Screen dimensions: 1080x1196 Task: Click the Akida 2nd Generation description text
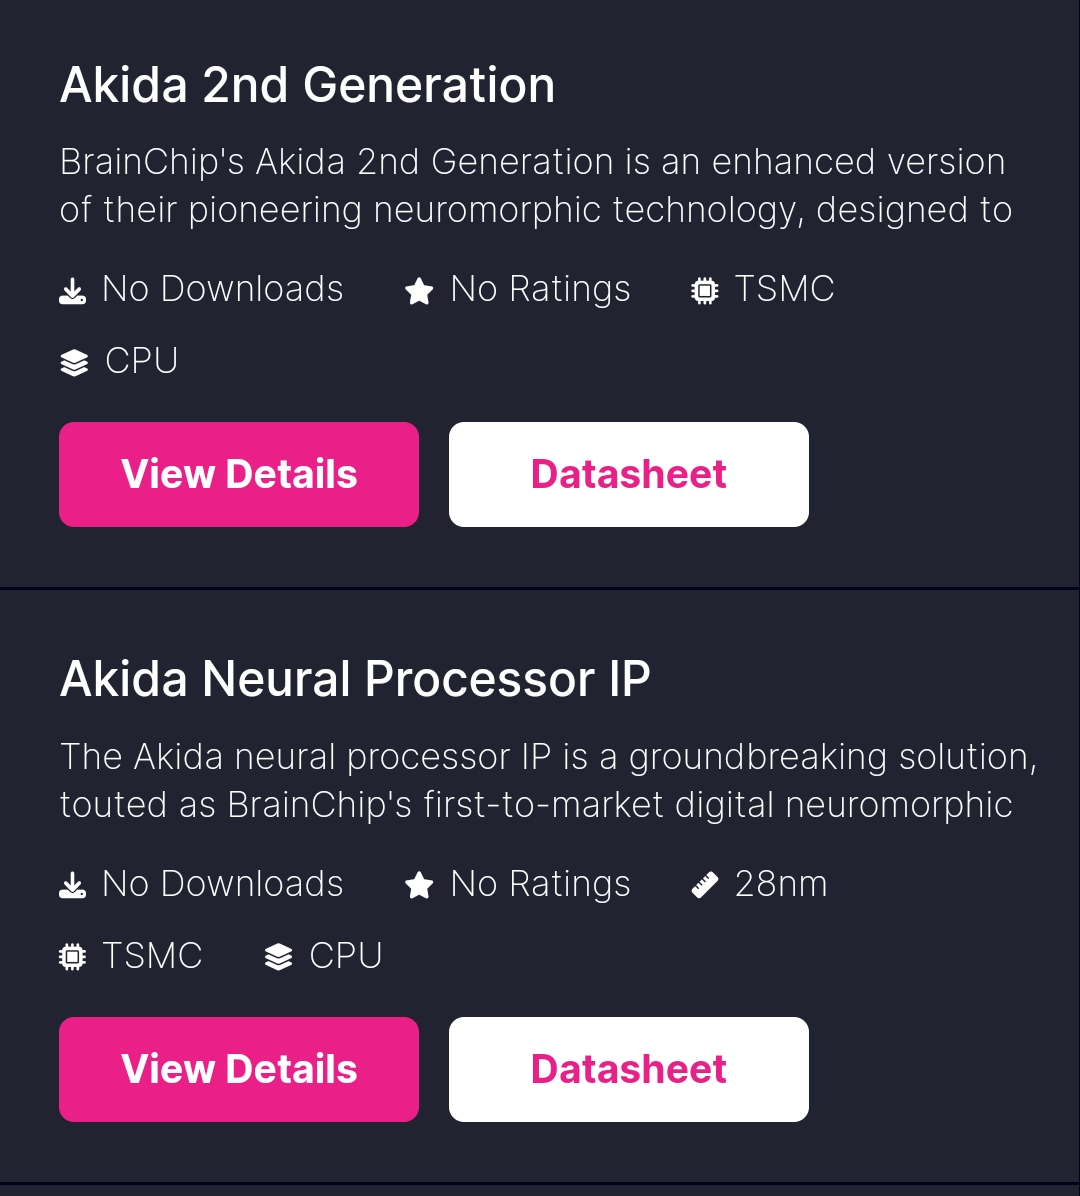(x=536, y=186)
